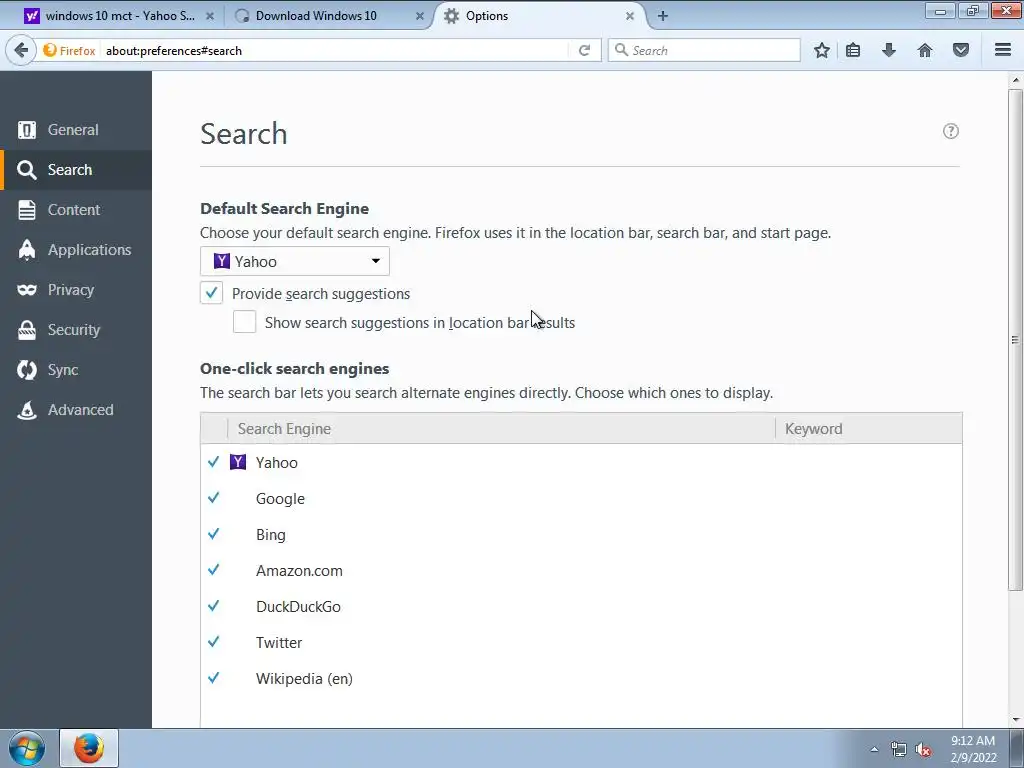Click the Search Engine column header

[x=501, y=428]
